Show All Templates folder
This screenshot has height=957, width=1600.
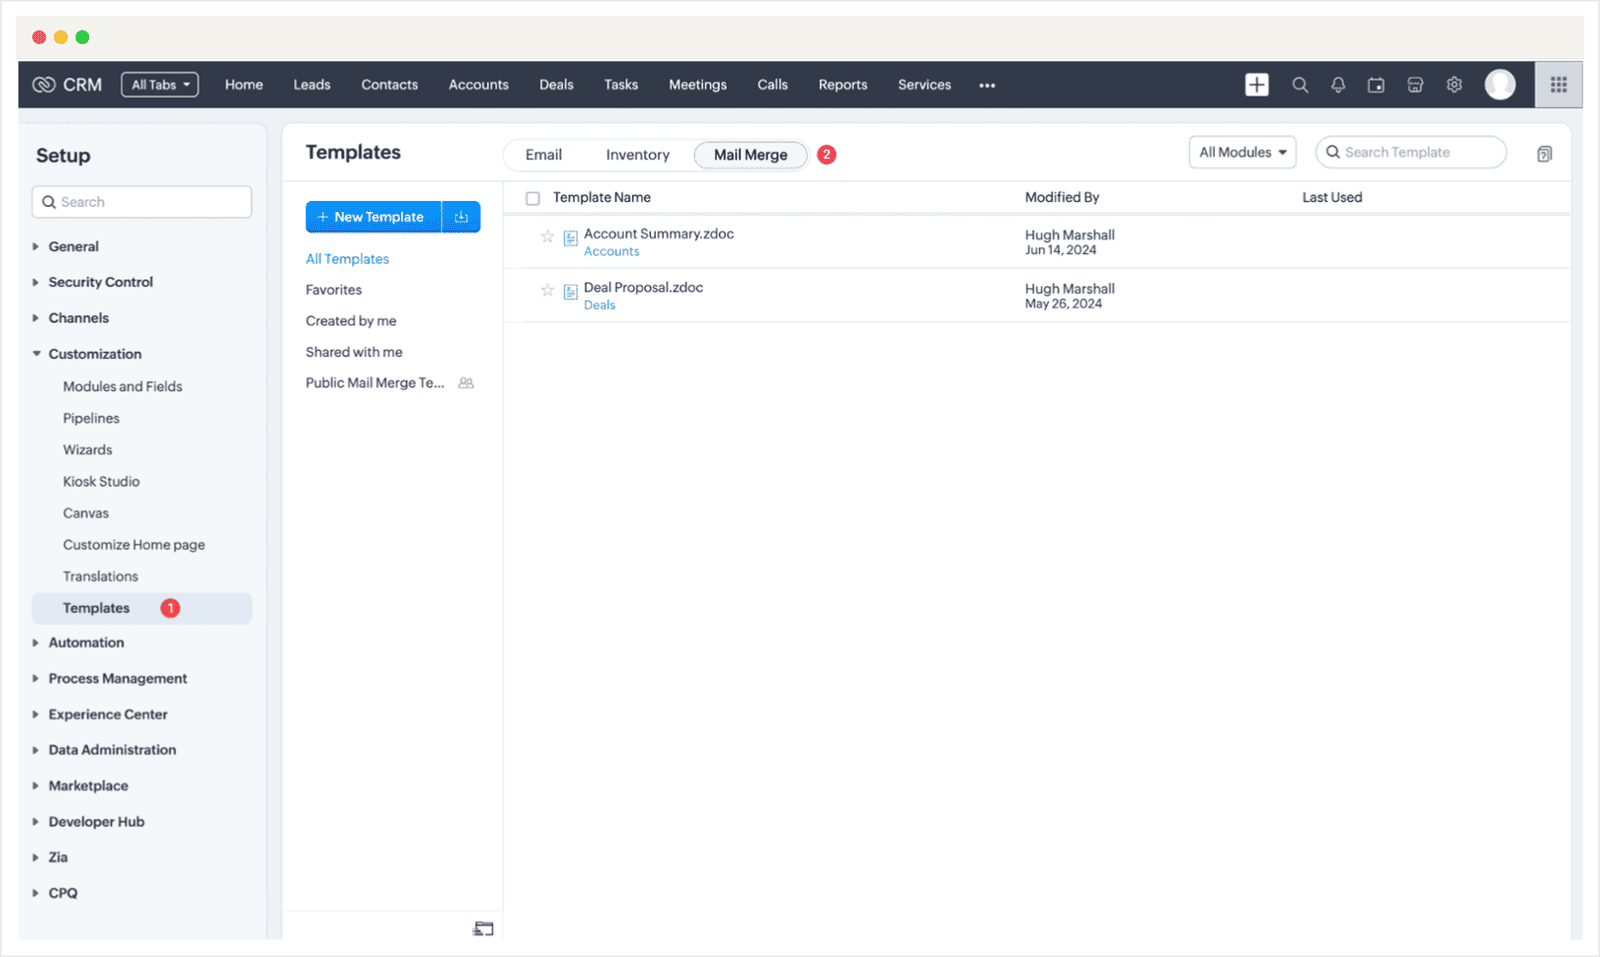pos(348,259)
